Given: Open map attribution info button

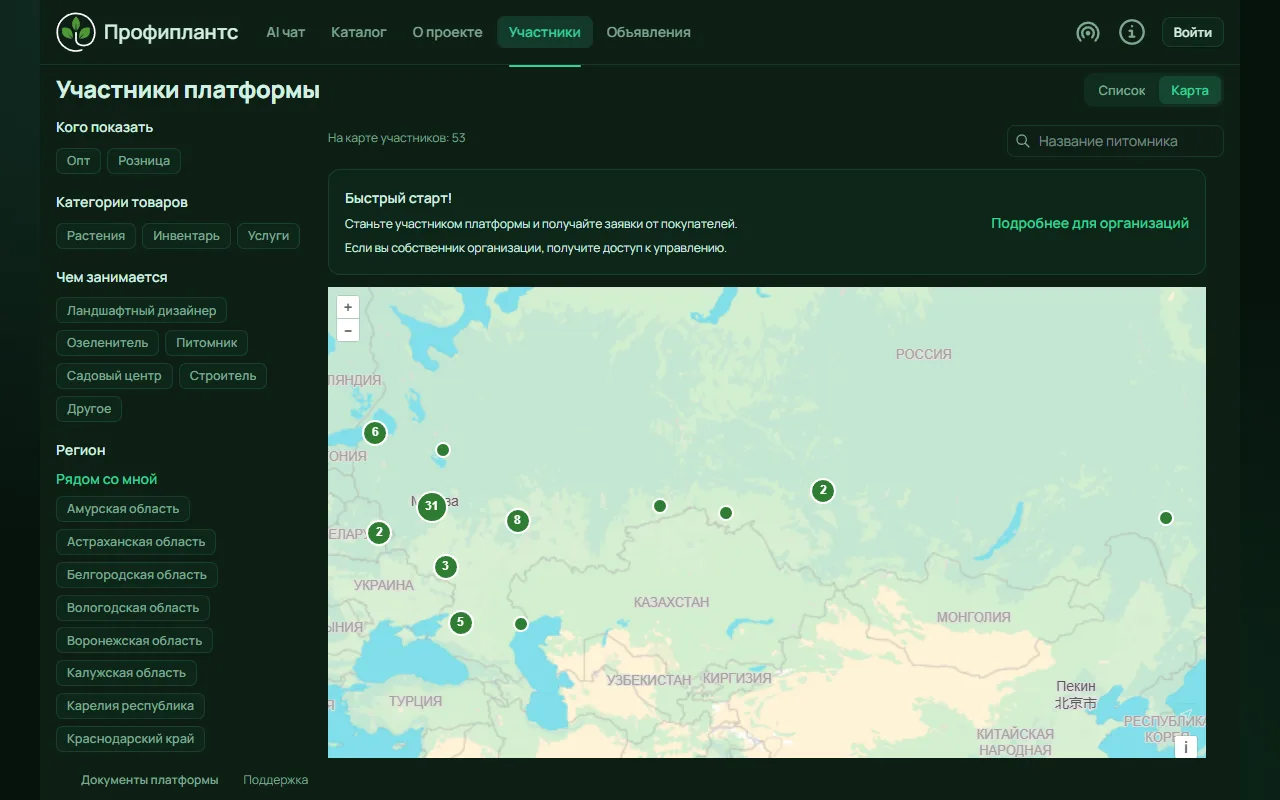Looking at the screenshot, I should click(1186, 747).
